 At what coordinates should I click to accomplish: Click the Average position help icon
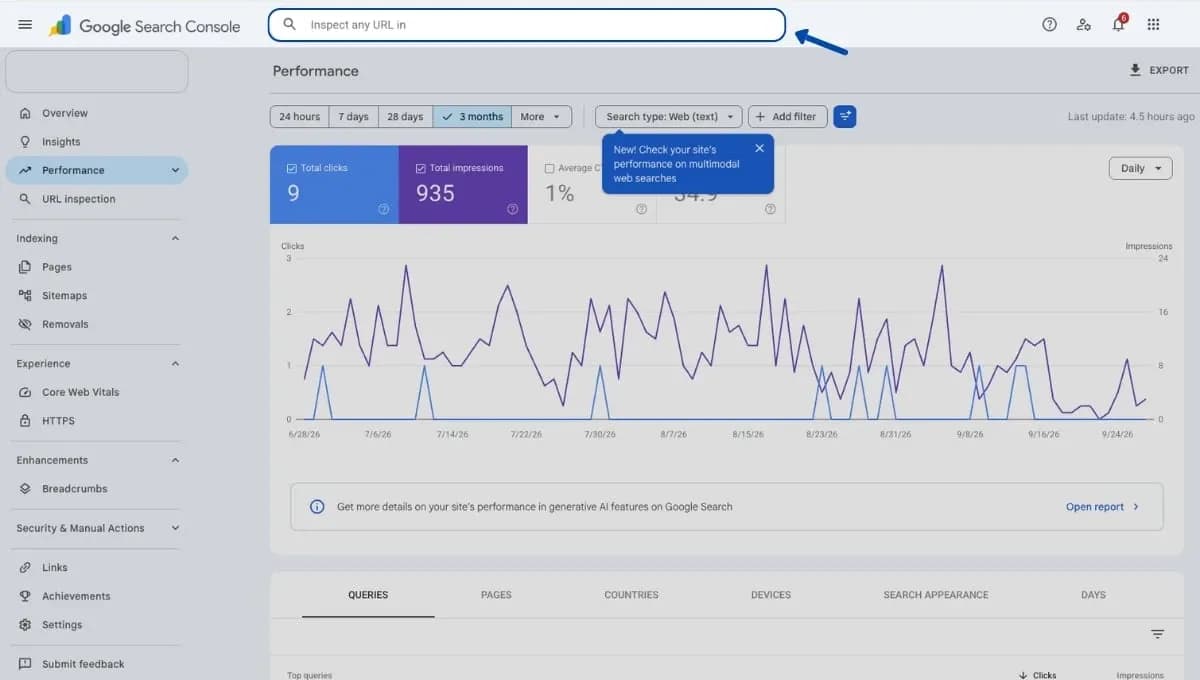[x=770, y=209]
